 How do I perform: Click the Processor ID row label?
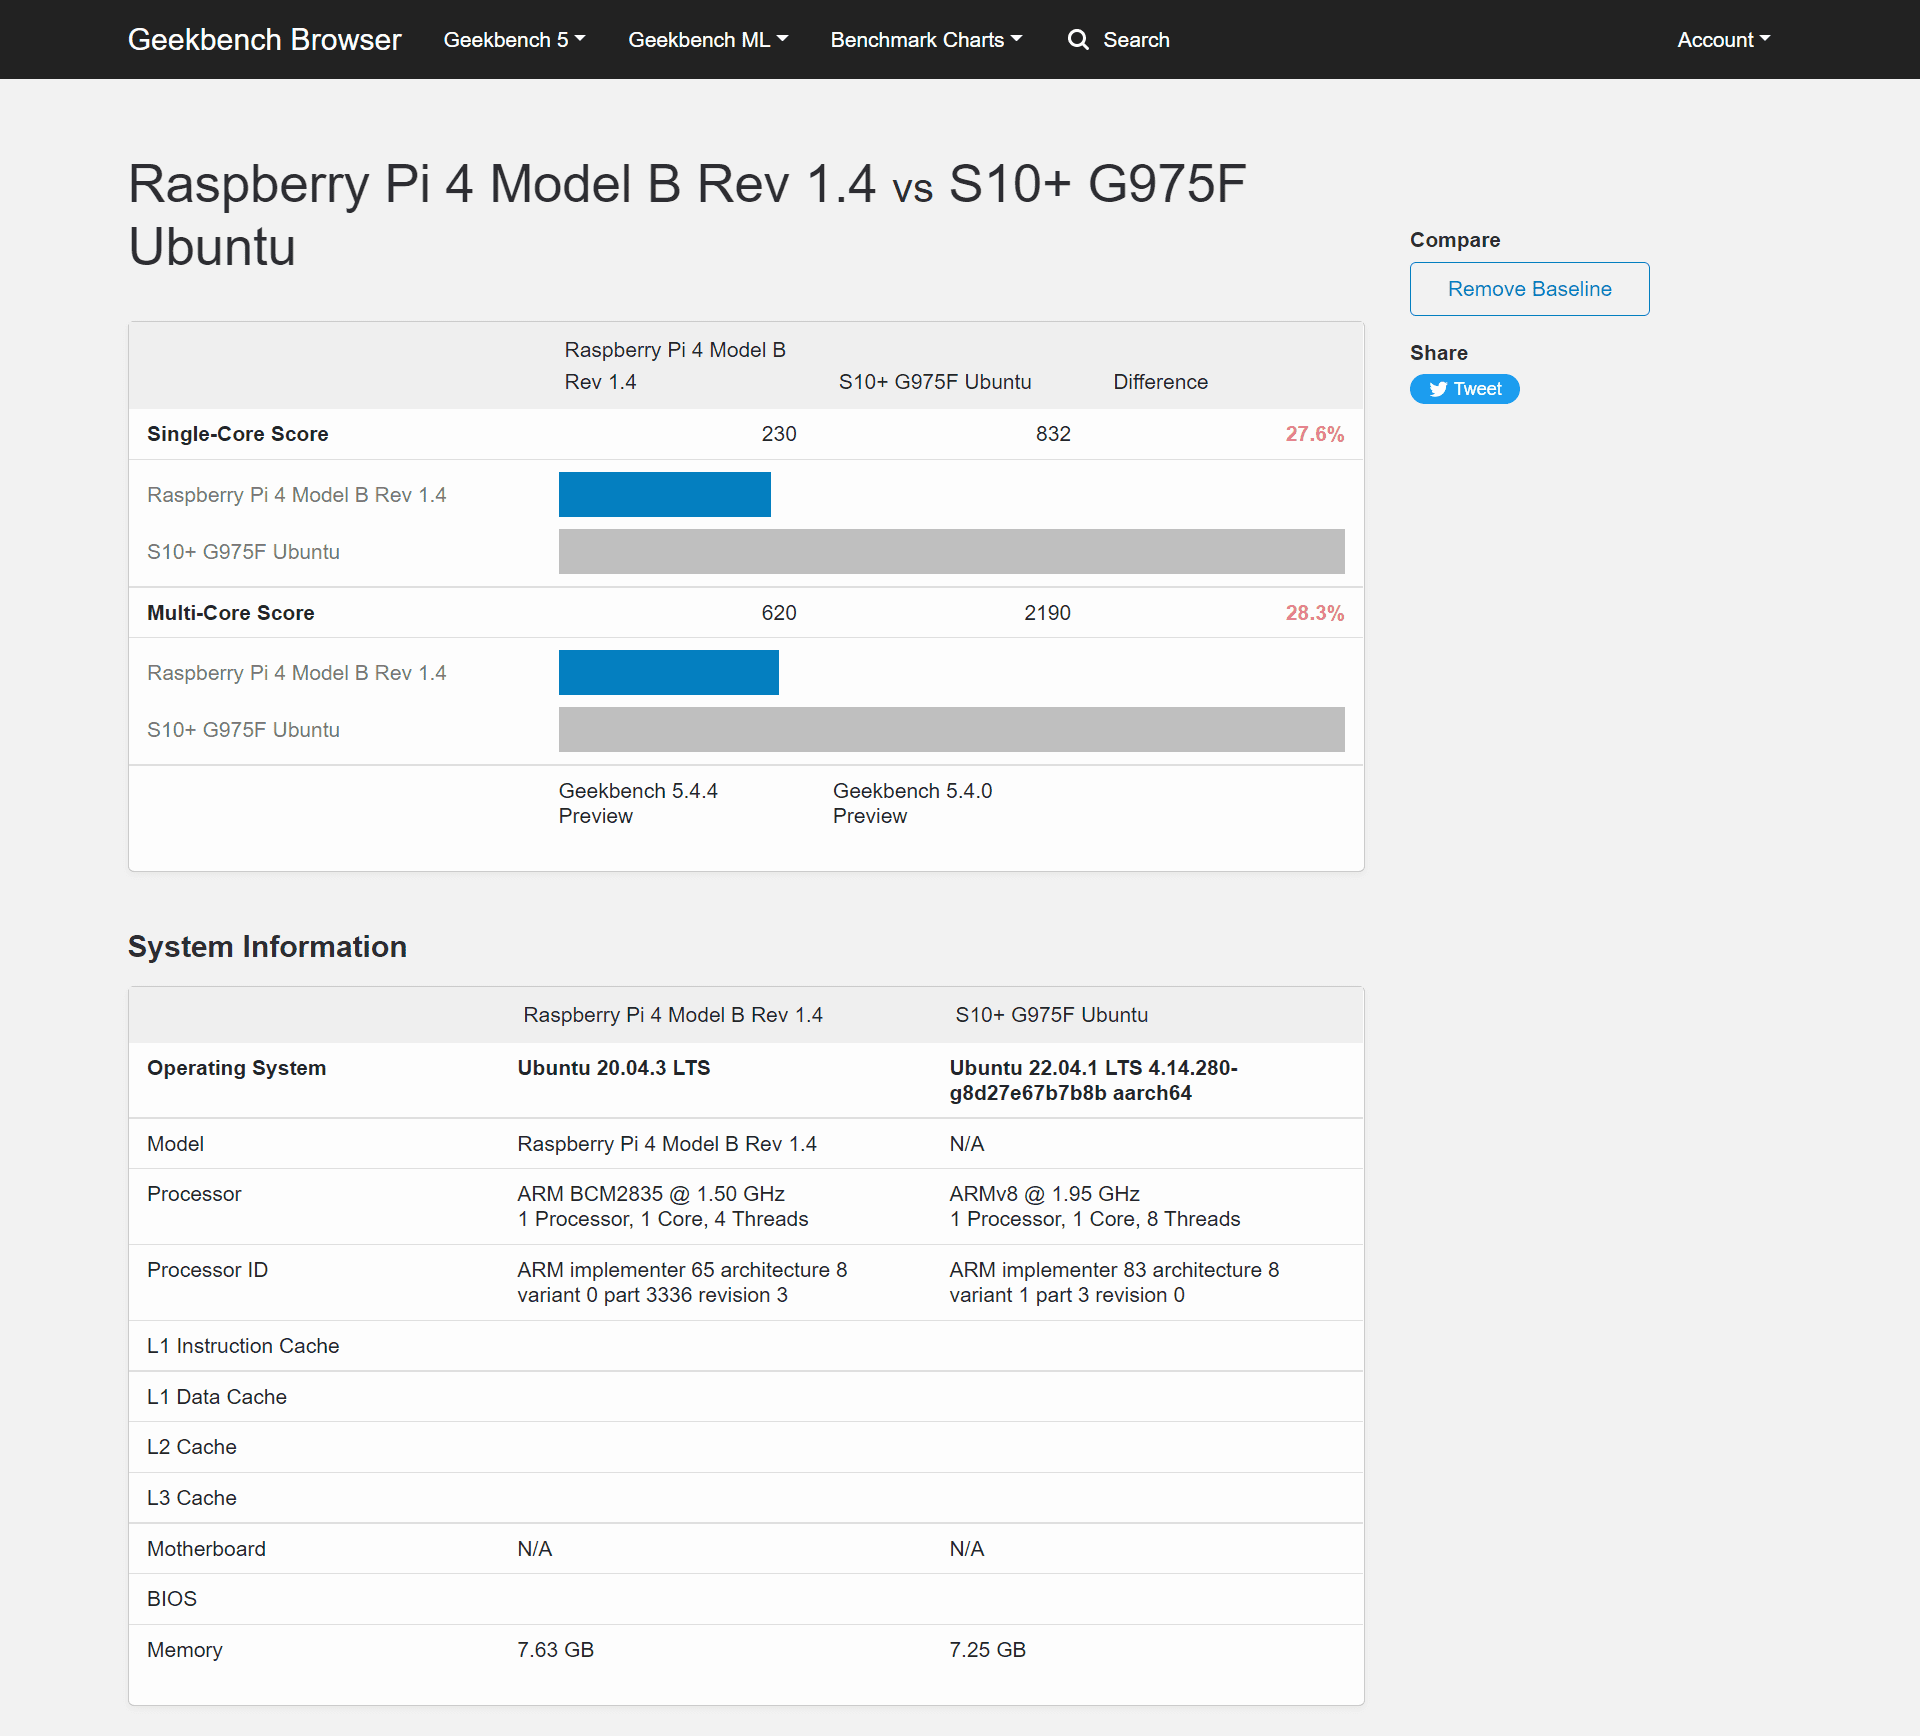click(x=207, y=1270)
